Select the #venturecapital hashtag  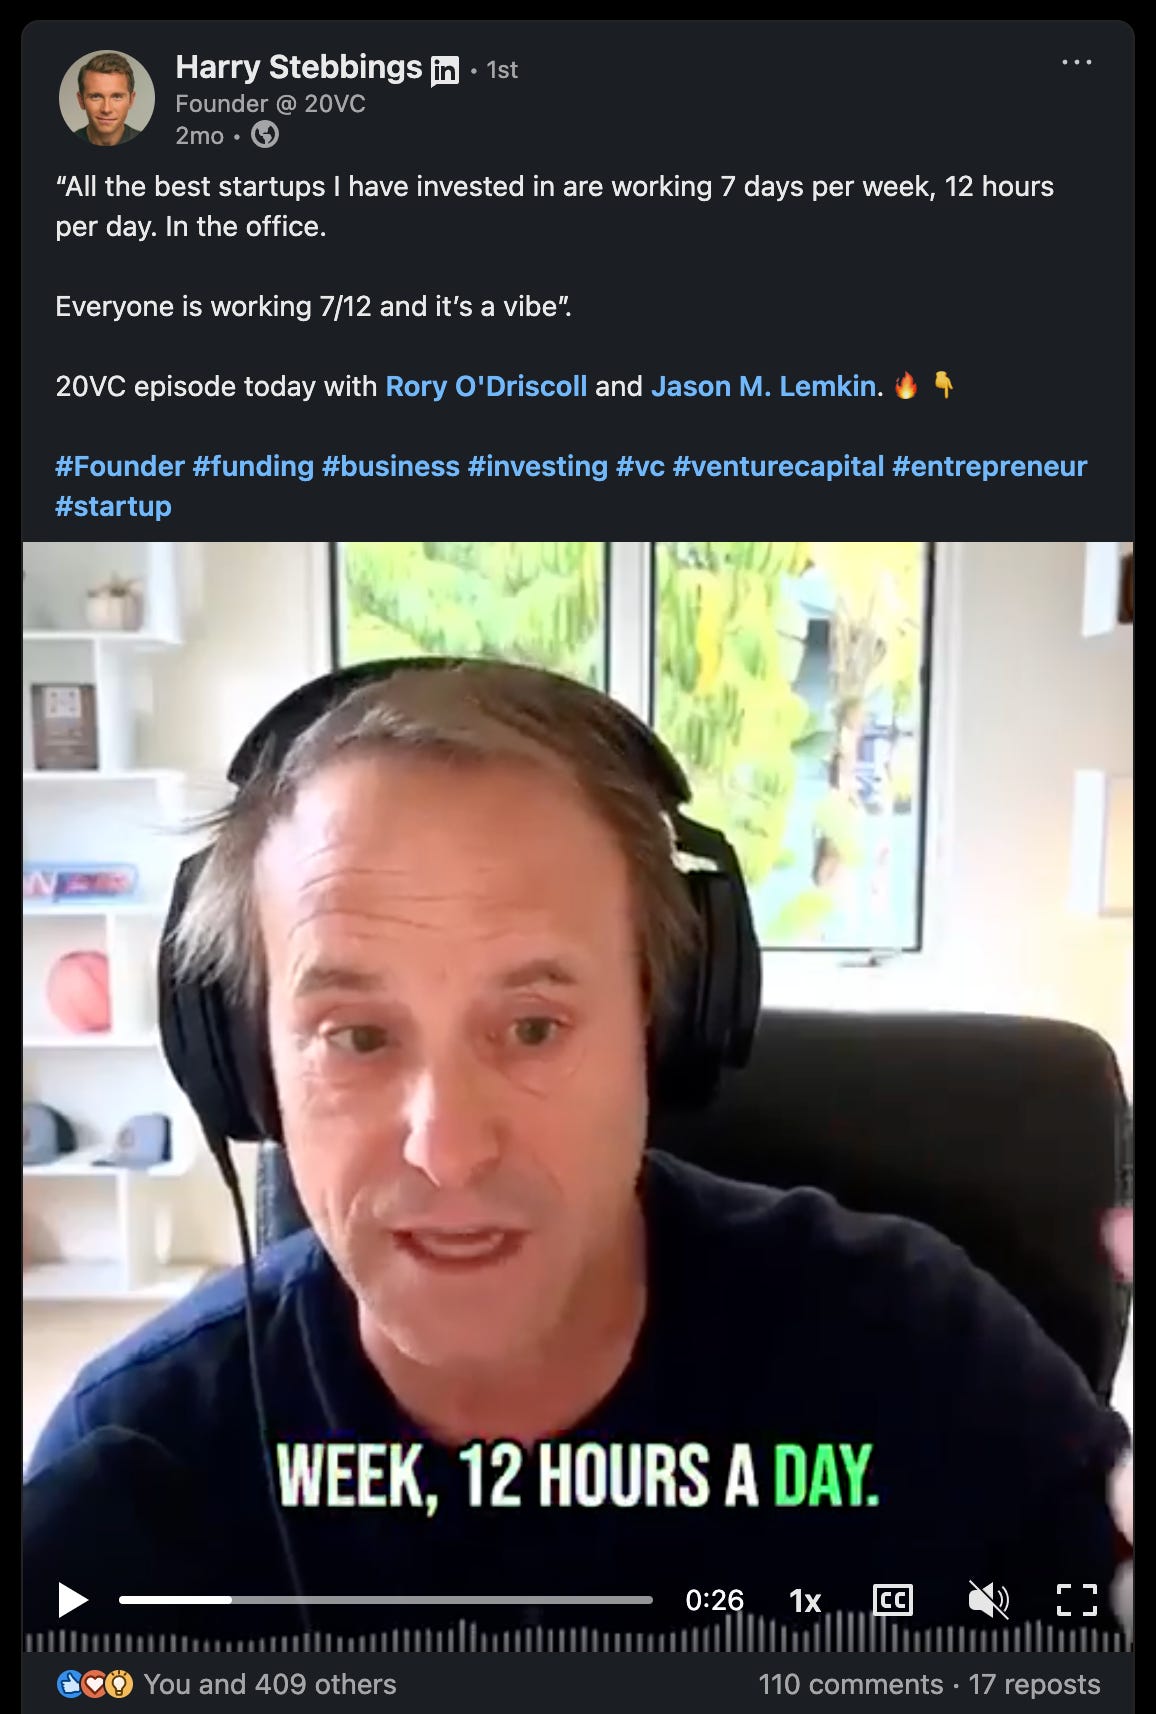778,466
